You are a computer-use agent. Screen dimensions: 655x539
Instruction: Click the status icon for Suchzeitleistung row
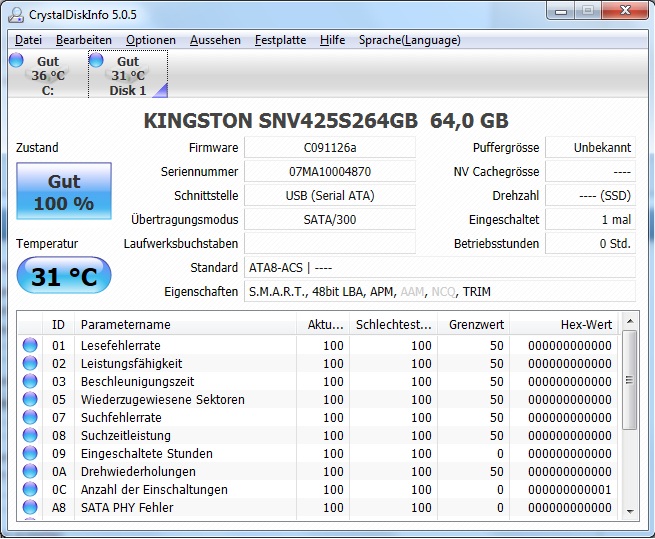tap(30, 435)
